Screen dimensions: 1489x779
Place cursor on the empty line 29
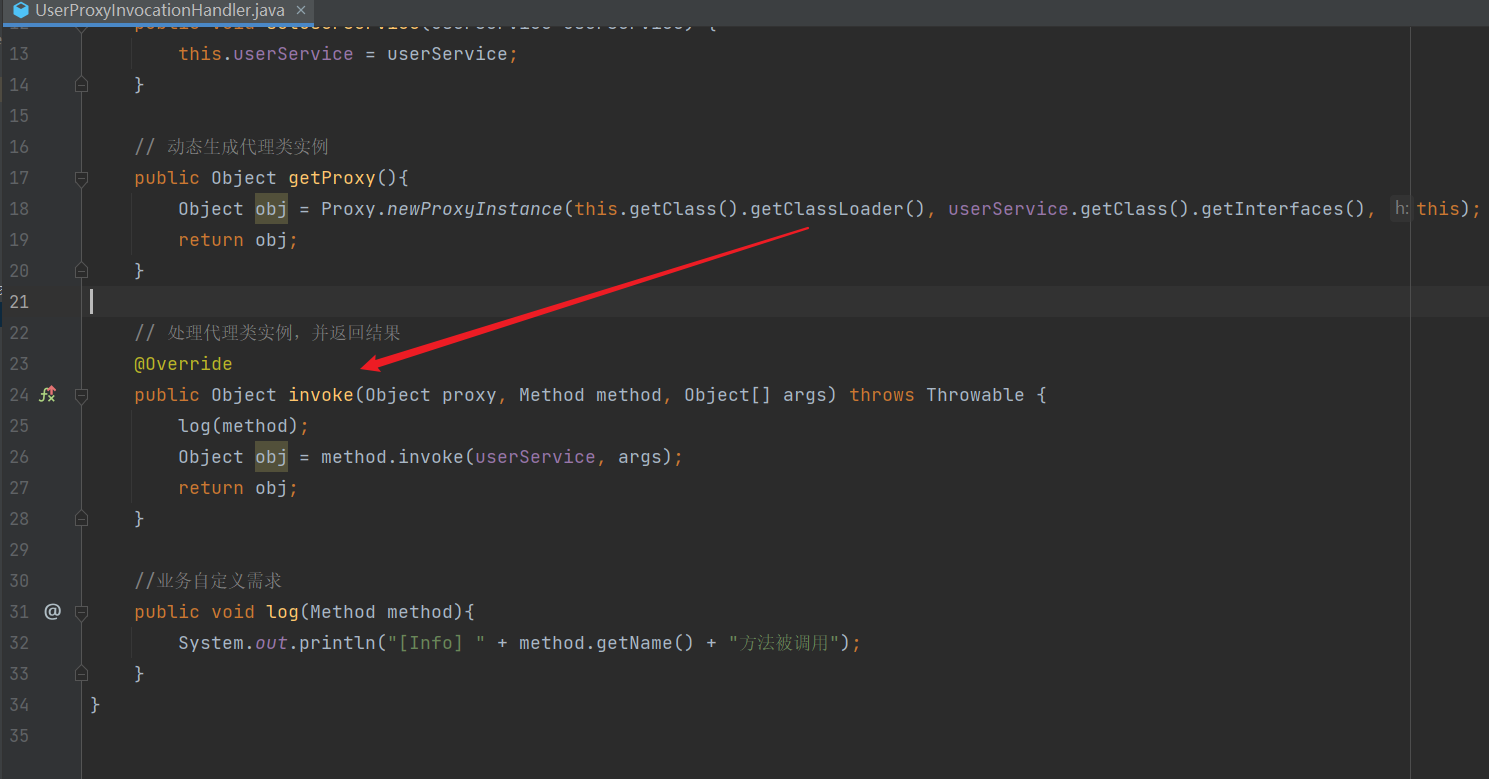click(400, 550)
